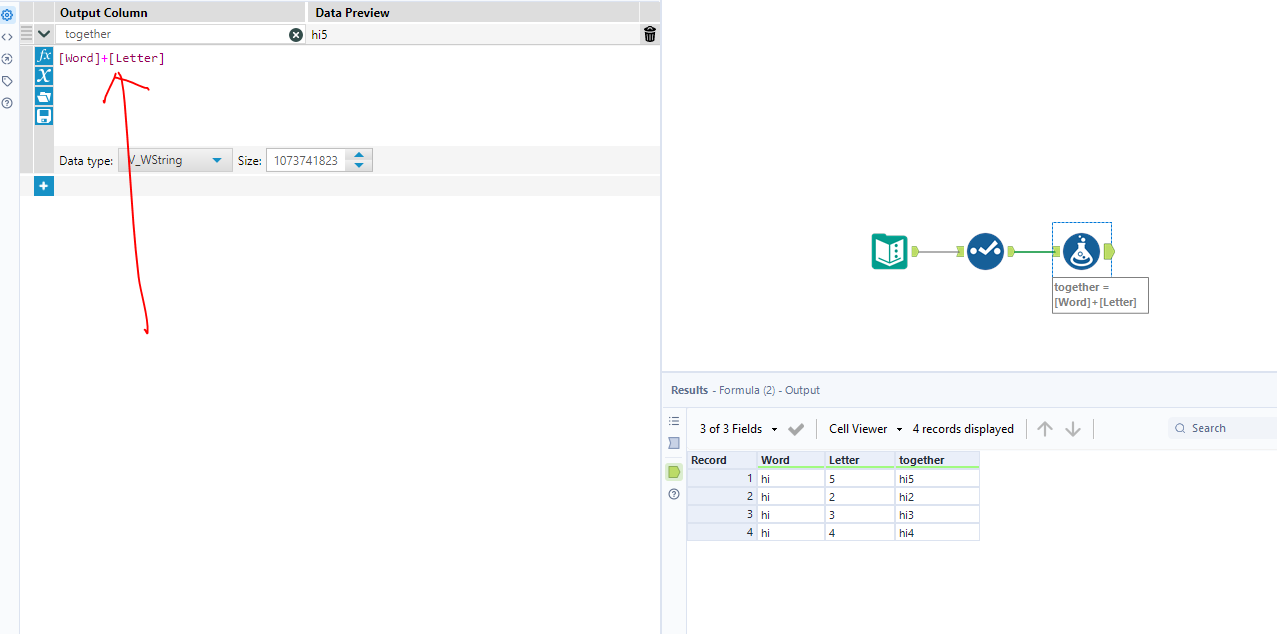This screenshot has height=634, width=1277.
Task: Select the Select tool checkmark icon on canvas
Action: click(x=985, y=251)
